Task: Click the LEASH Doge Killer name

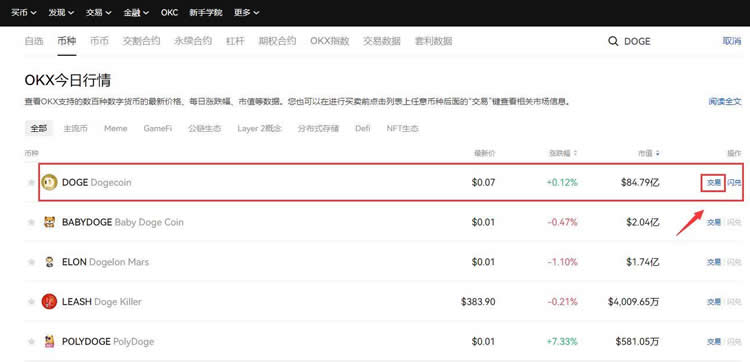Action: click(x=102, y=302)
